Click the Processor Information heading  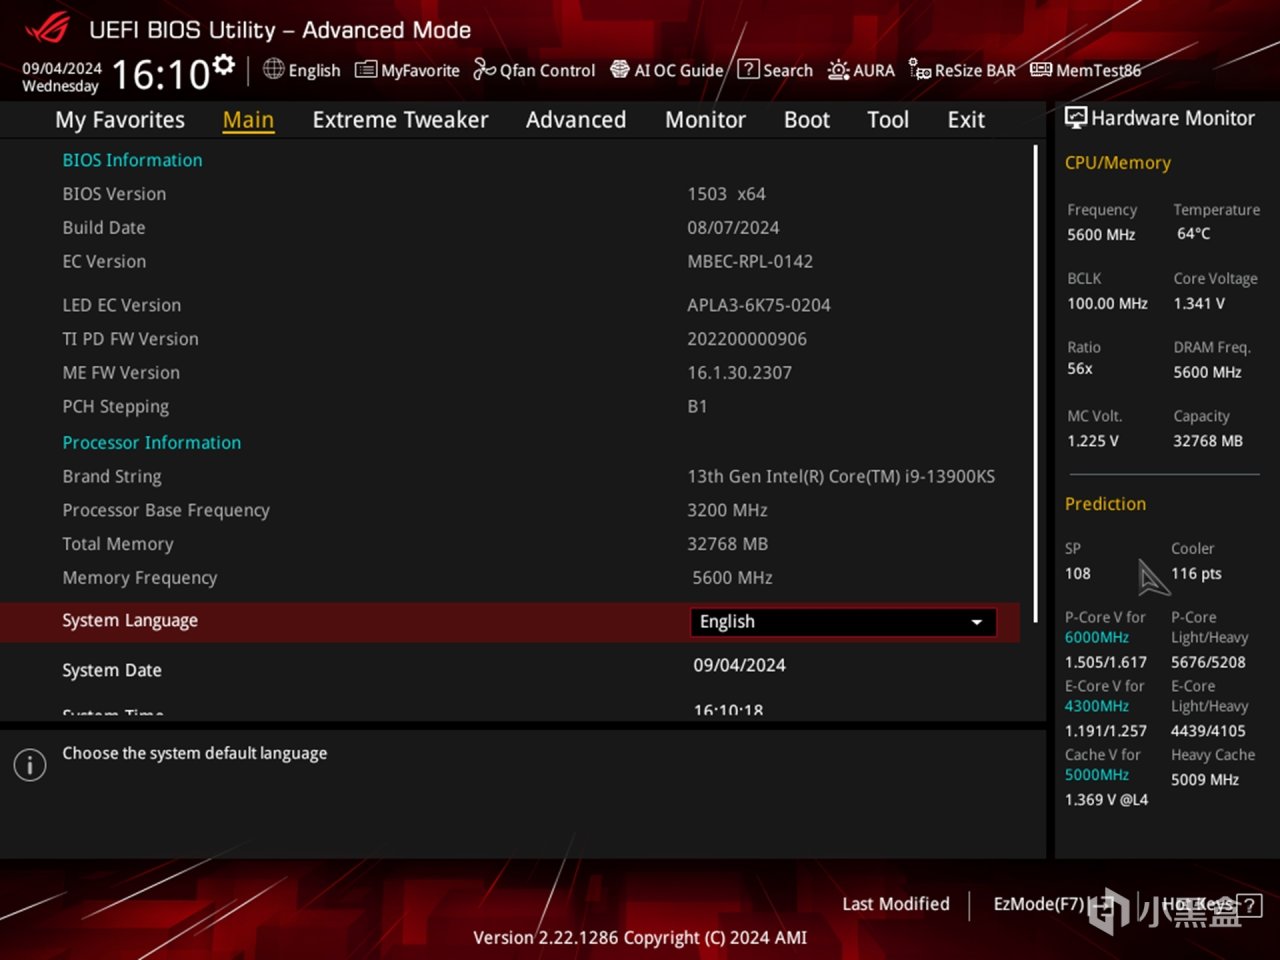pyautogui.click(x=152, y=443)
